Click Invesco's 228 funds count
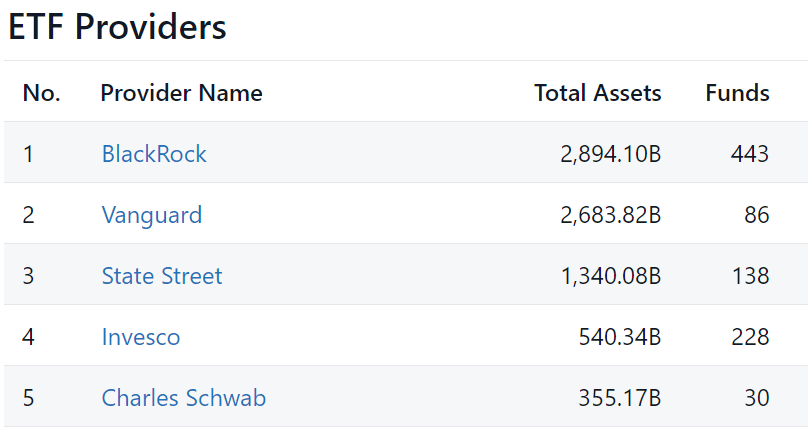The width and height of the screenshot is (808, 433). (x=750, y=337)
